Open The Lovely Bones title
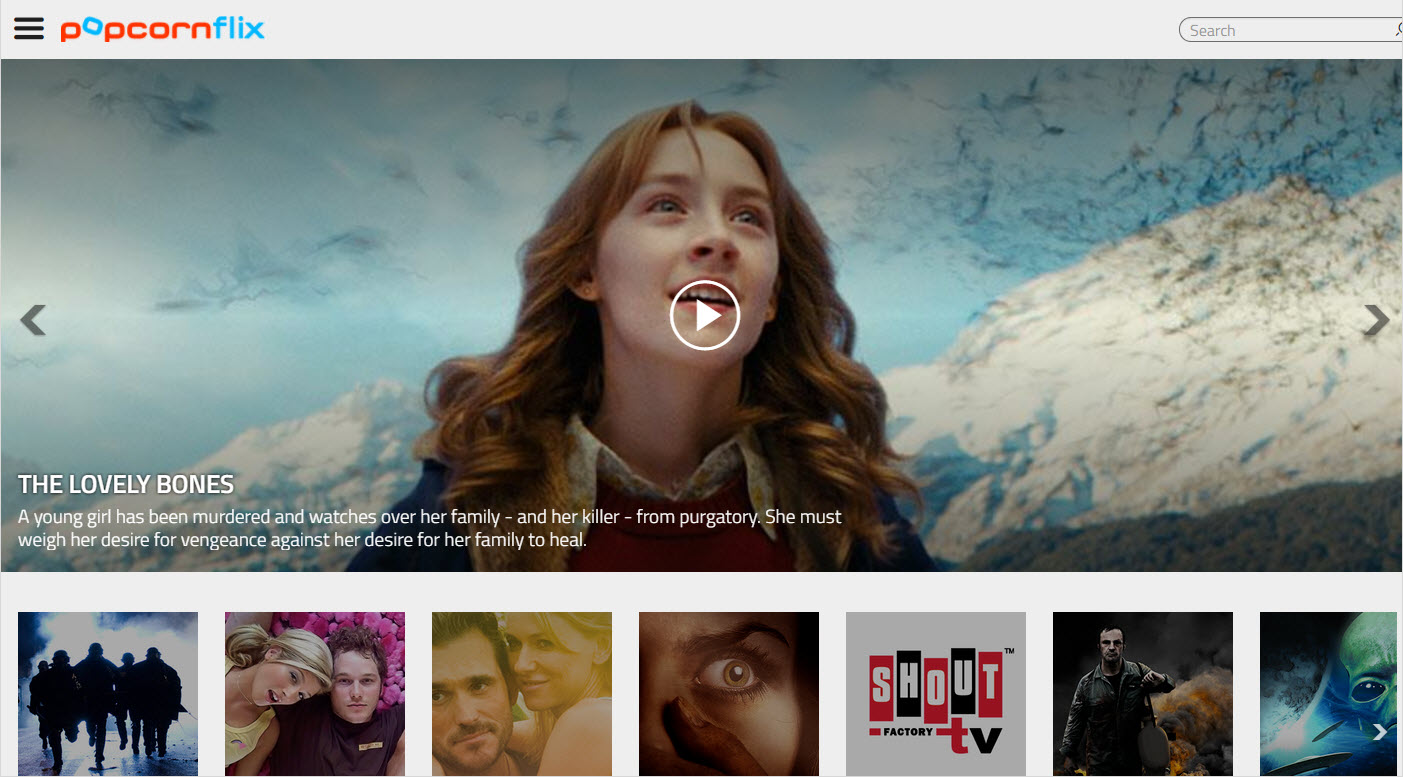This screenshot has width=1403, height=777. pyautogui.click(x=126, y=485)
